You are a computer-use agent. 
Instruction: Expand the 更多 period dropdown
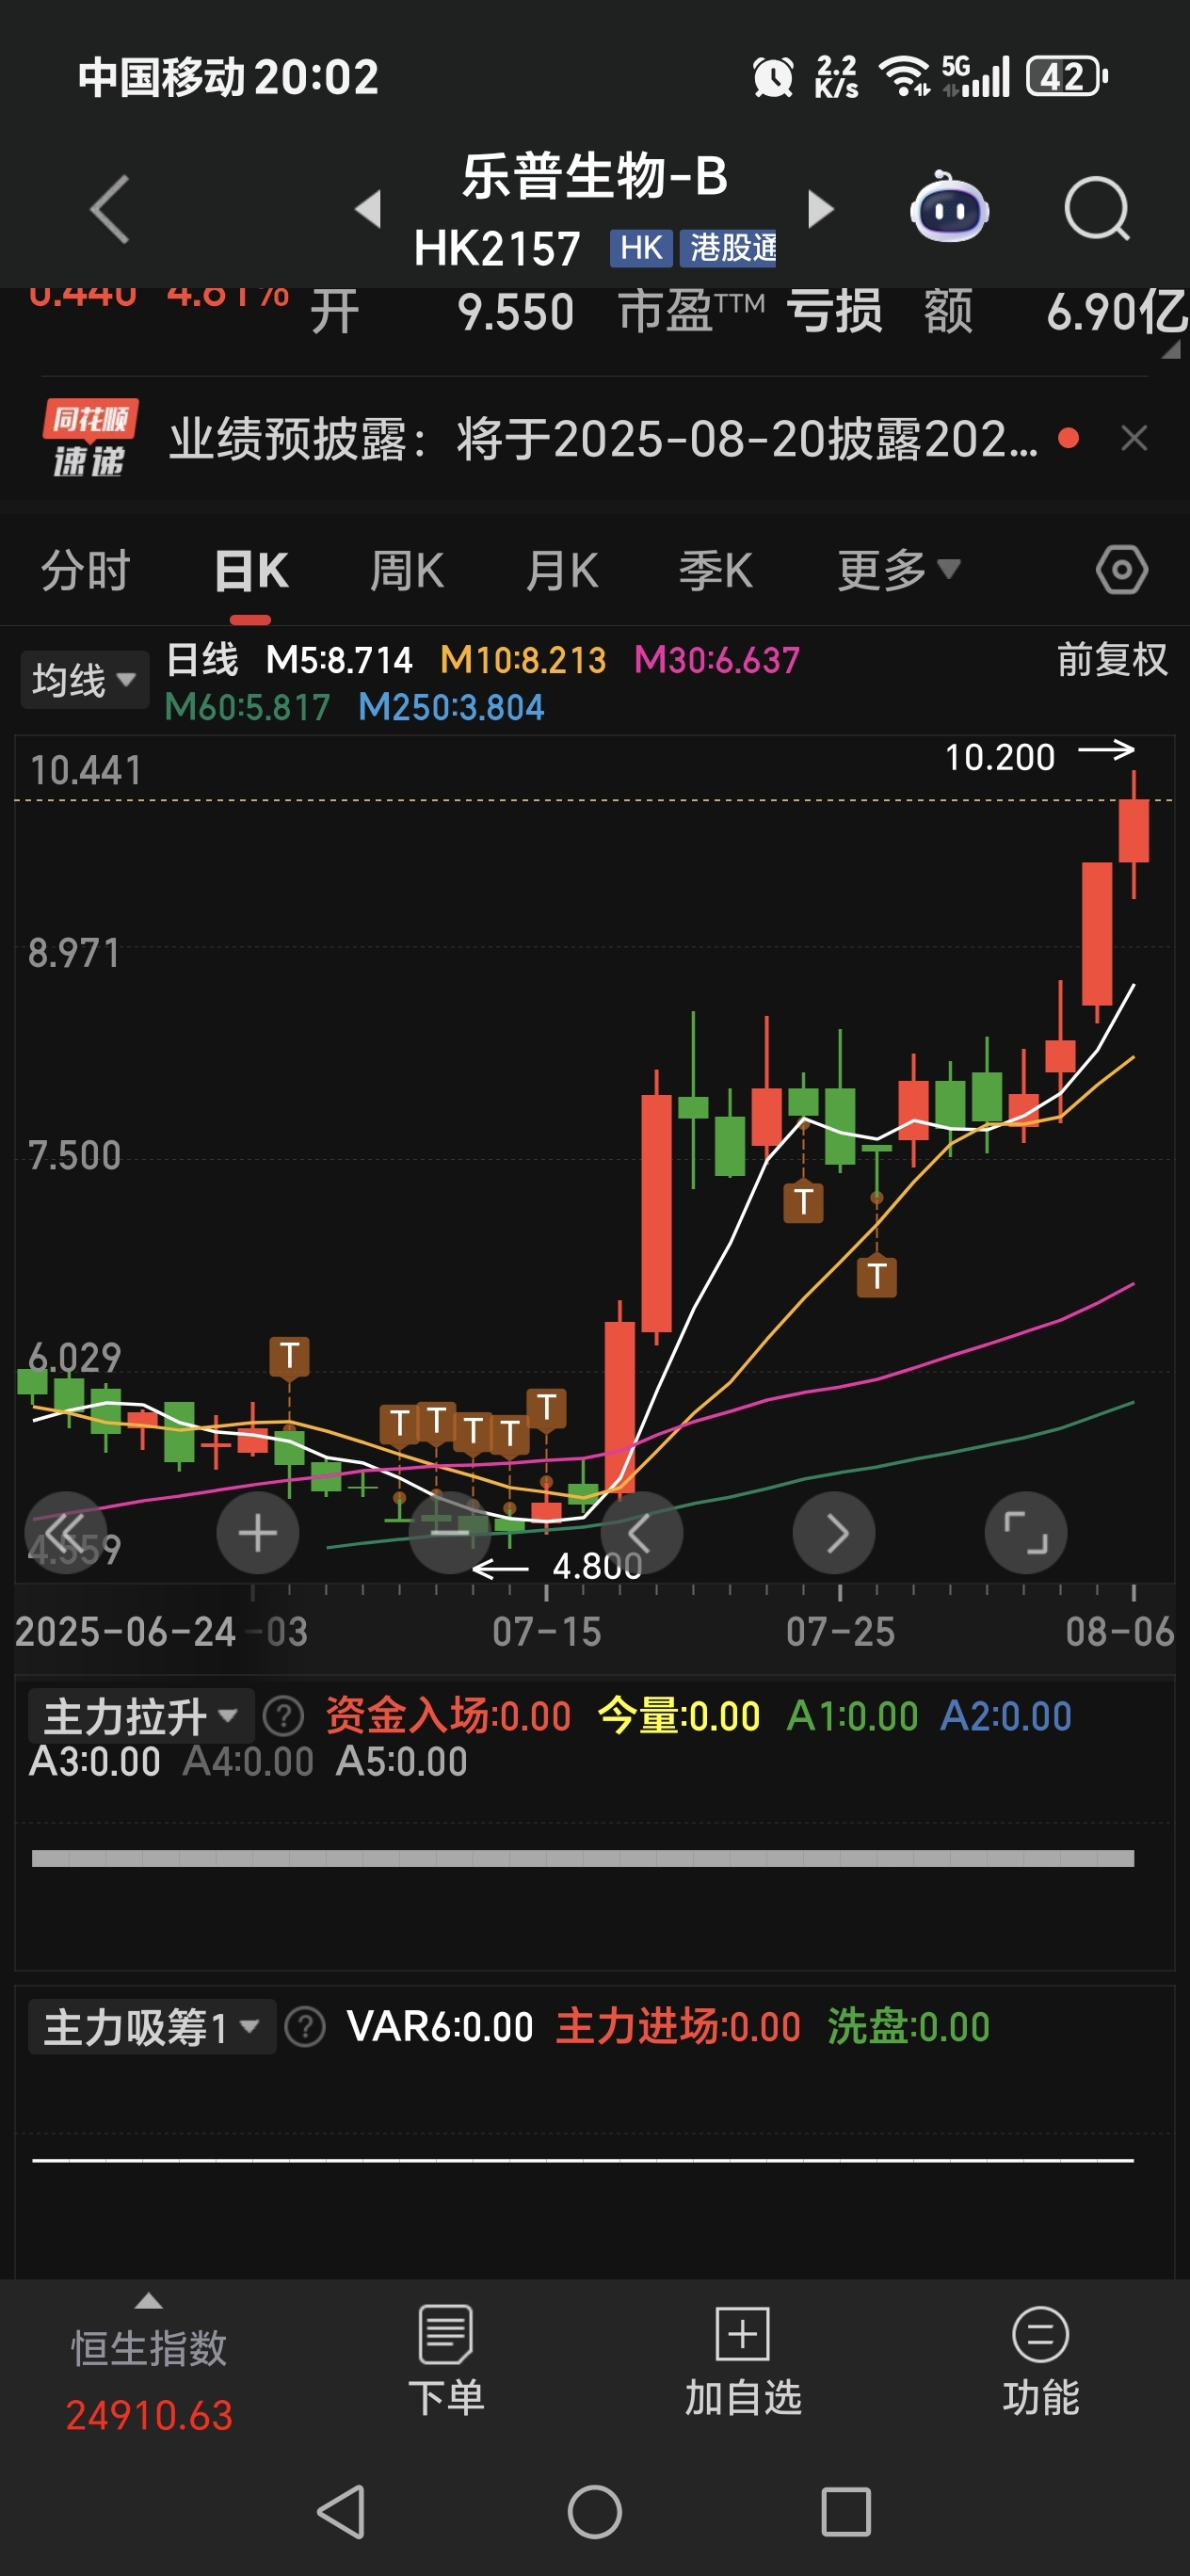point(898,571)
